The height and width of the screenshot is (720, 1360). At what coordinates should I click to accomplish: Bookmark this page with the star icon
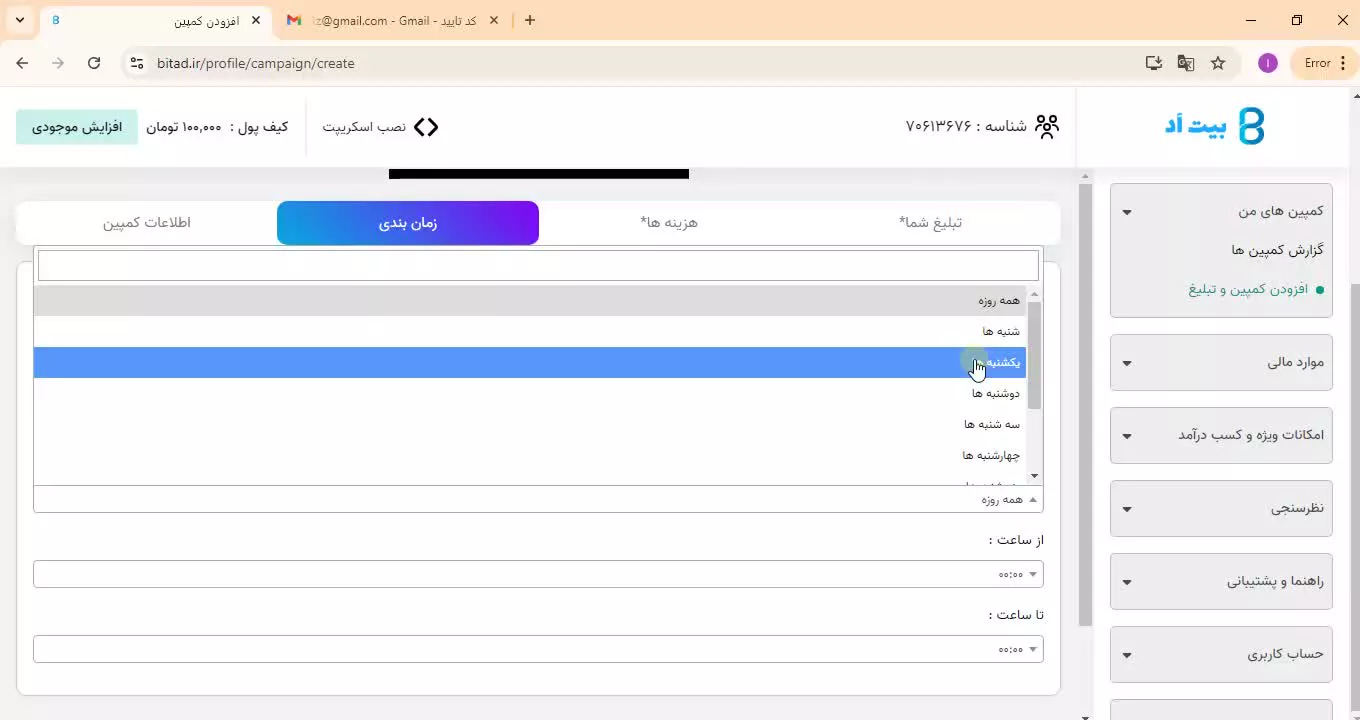(x=1218, y=63)
